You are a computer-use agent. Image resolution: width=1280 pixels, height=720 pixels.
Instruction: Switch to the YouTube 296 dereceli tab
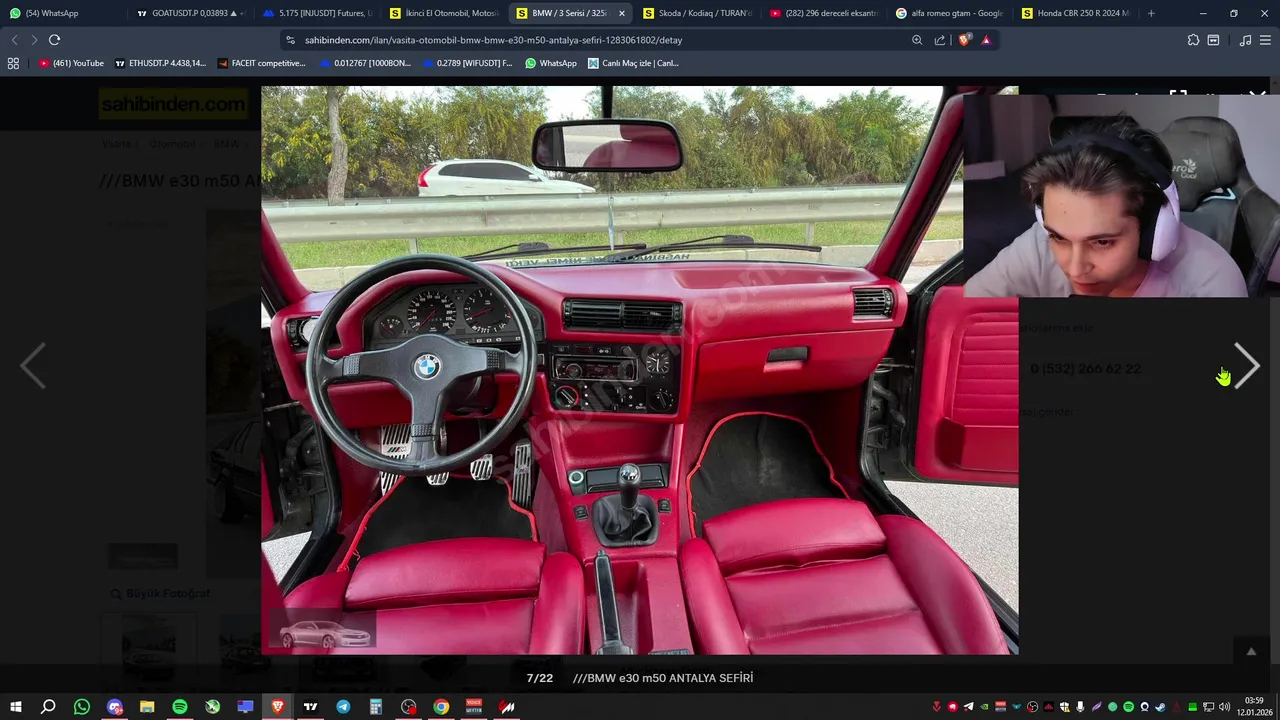[823, 13]
